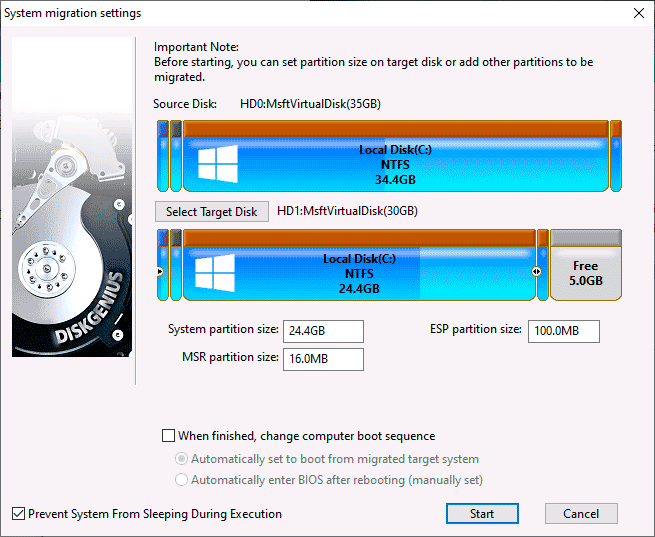Click the MSR partition size field
Viewport: 655px width, 537px height.
(323, 360)
